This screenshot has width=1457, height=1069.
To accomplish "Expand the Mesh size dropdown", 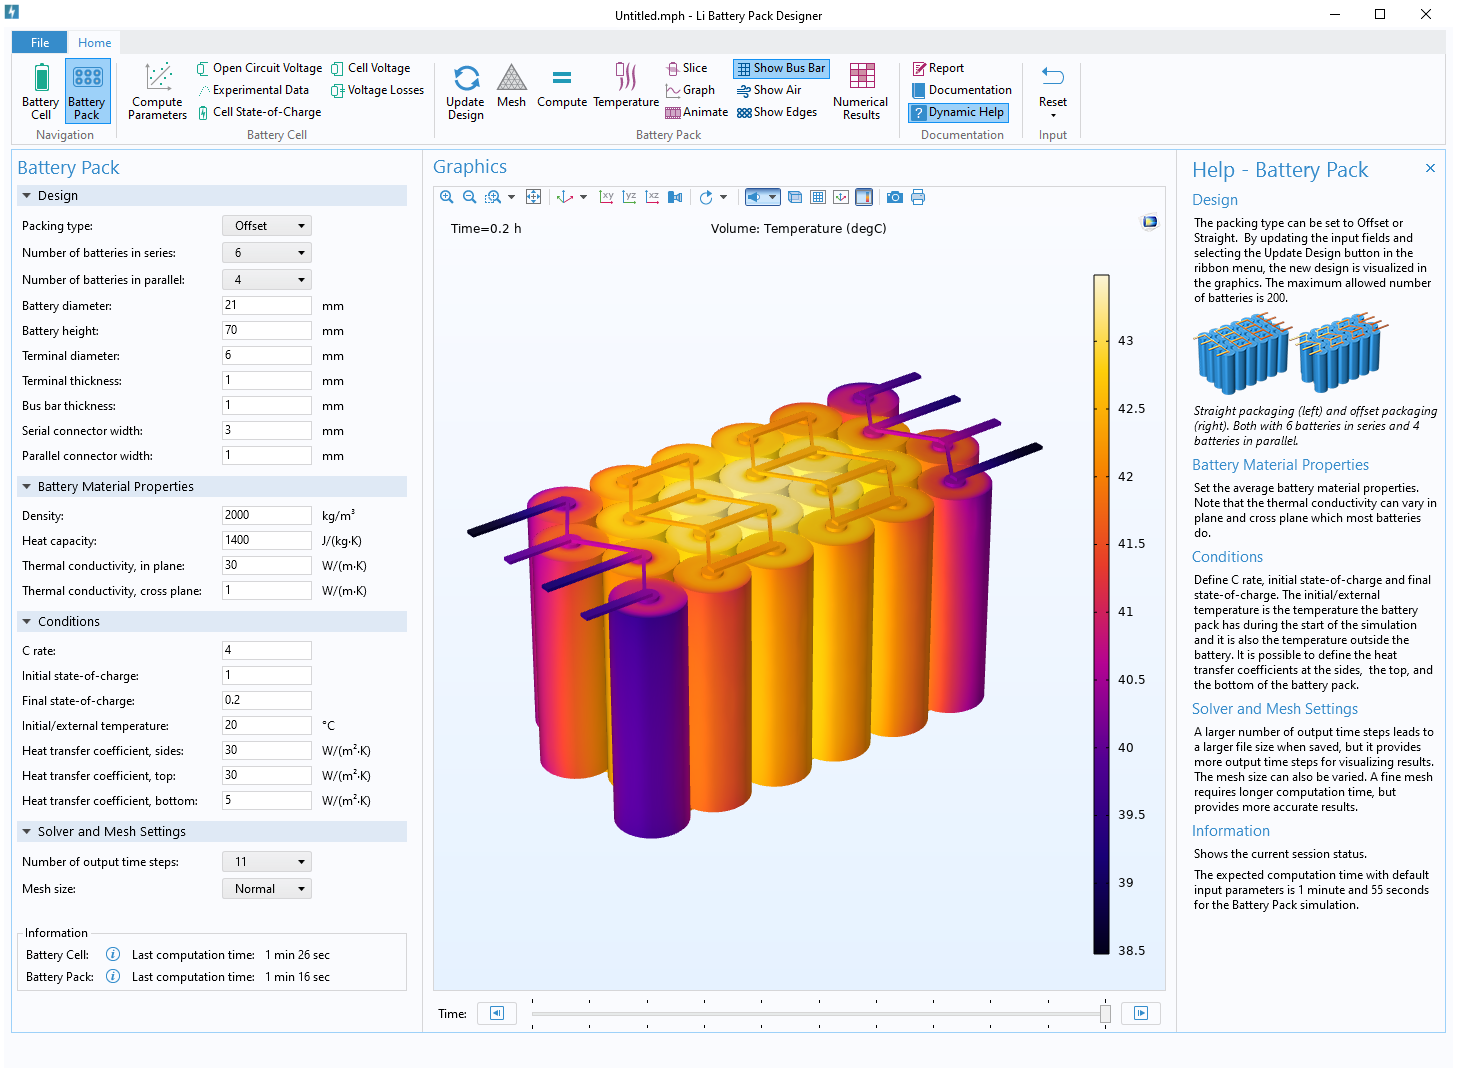I will 266,889.
